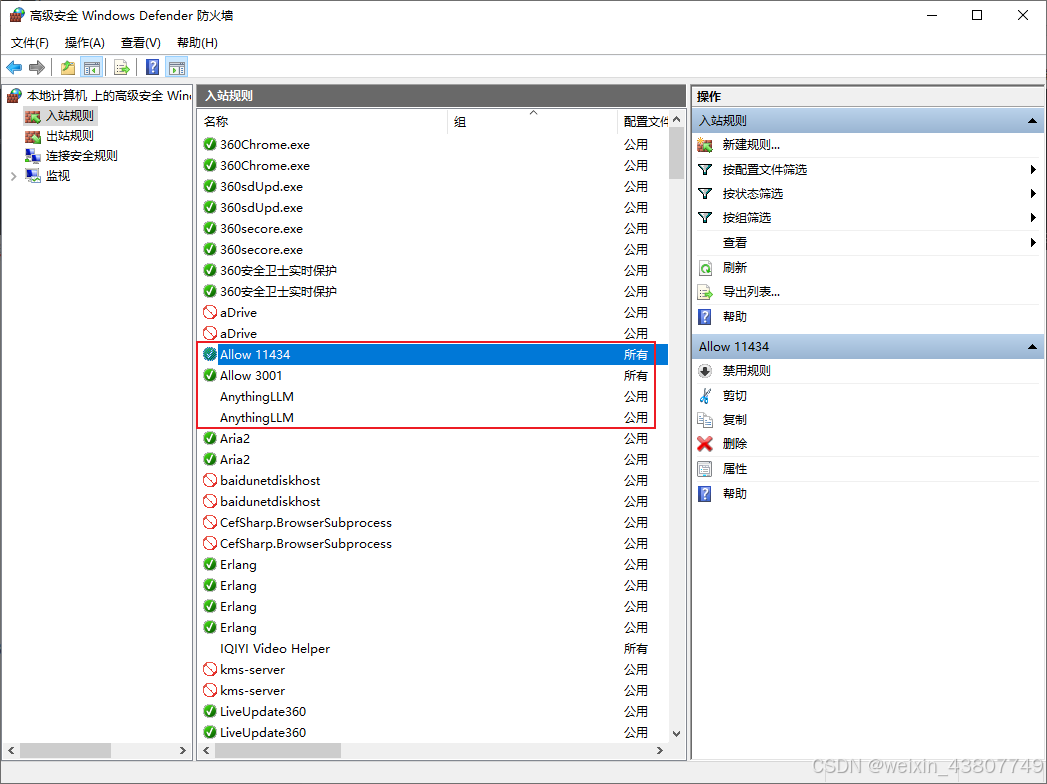Viewport: 1047px width, 784px height.
Task: Sort by the 名称 column header
Action: coord(323,122)
